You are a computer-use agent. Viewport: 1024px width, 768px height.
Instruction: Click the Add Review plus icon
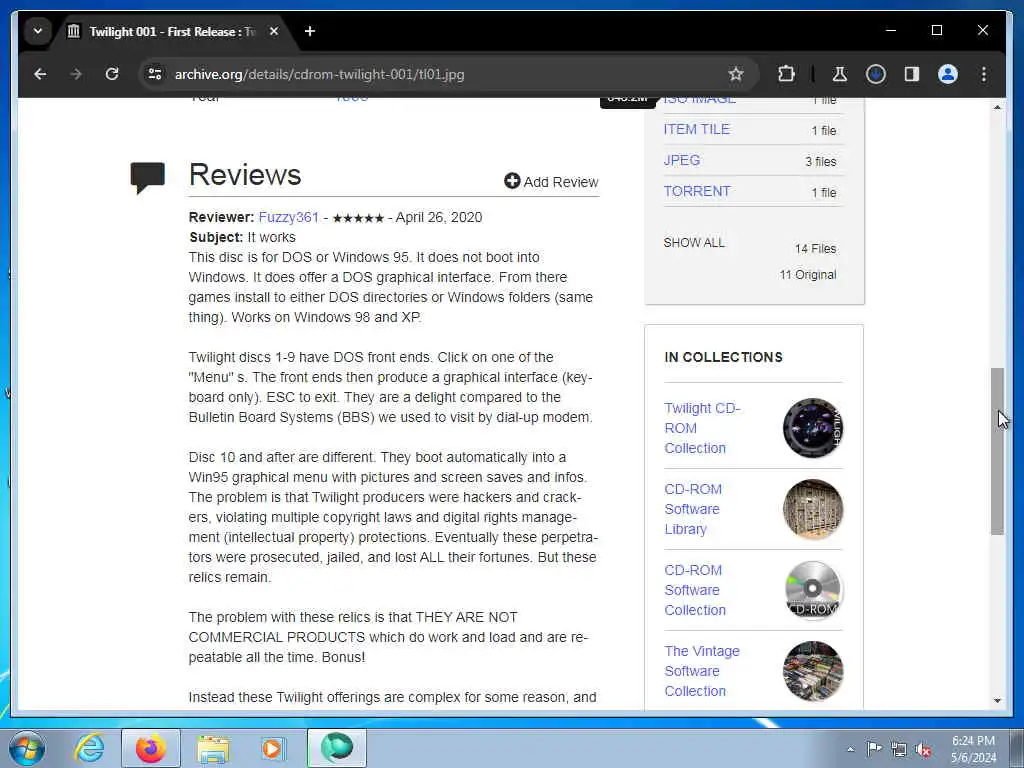[x=512, y=182]
